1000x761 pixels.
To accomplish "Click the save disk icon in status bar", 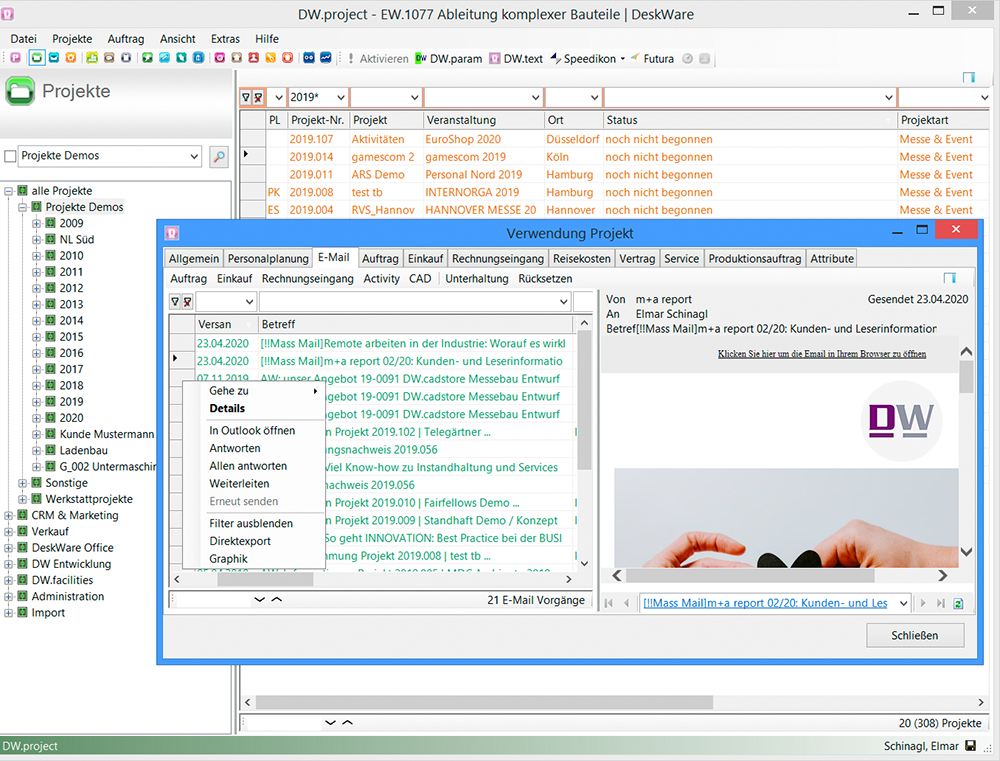I will tap(971, 746).
